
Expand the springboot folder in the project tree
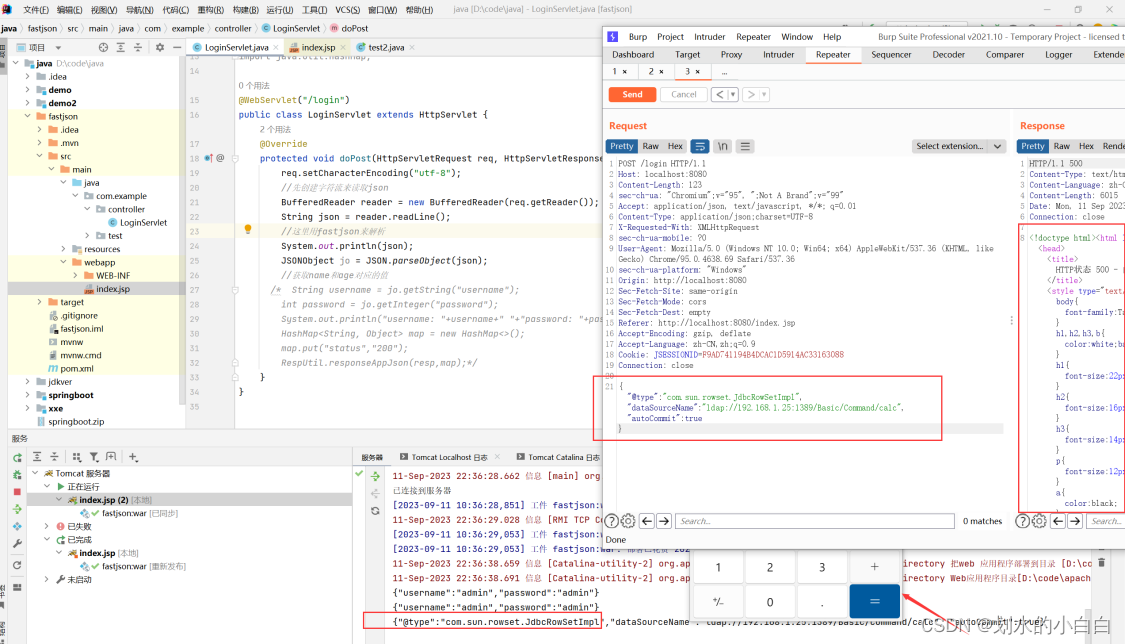[27, 395]
